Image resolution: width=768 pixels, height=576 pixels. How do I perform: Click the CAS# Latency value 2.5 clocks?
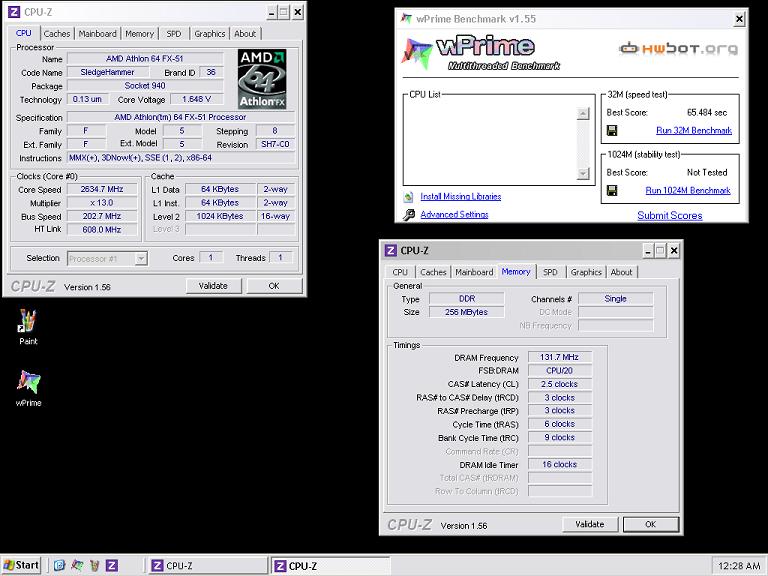pyautogui.click(x=560, y=384)
